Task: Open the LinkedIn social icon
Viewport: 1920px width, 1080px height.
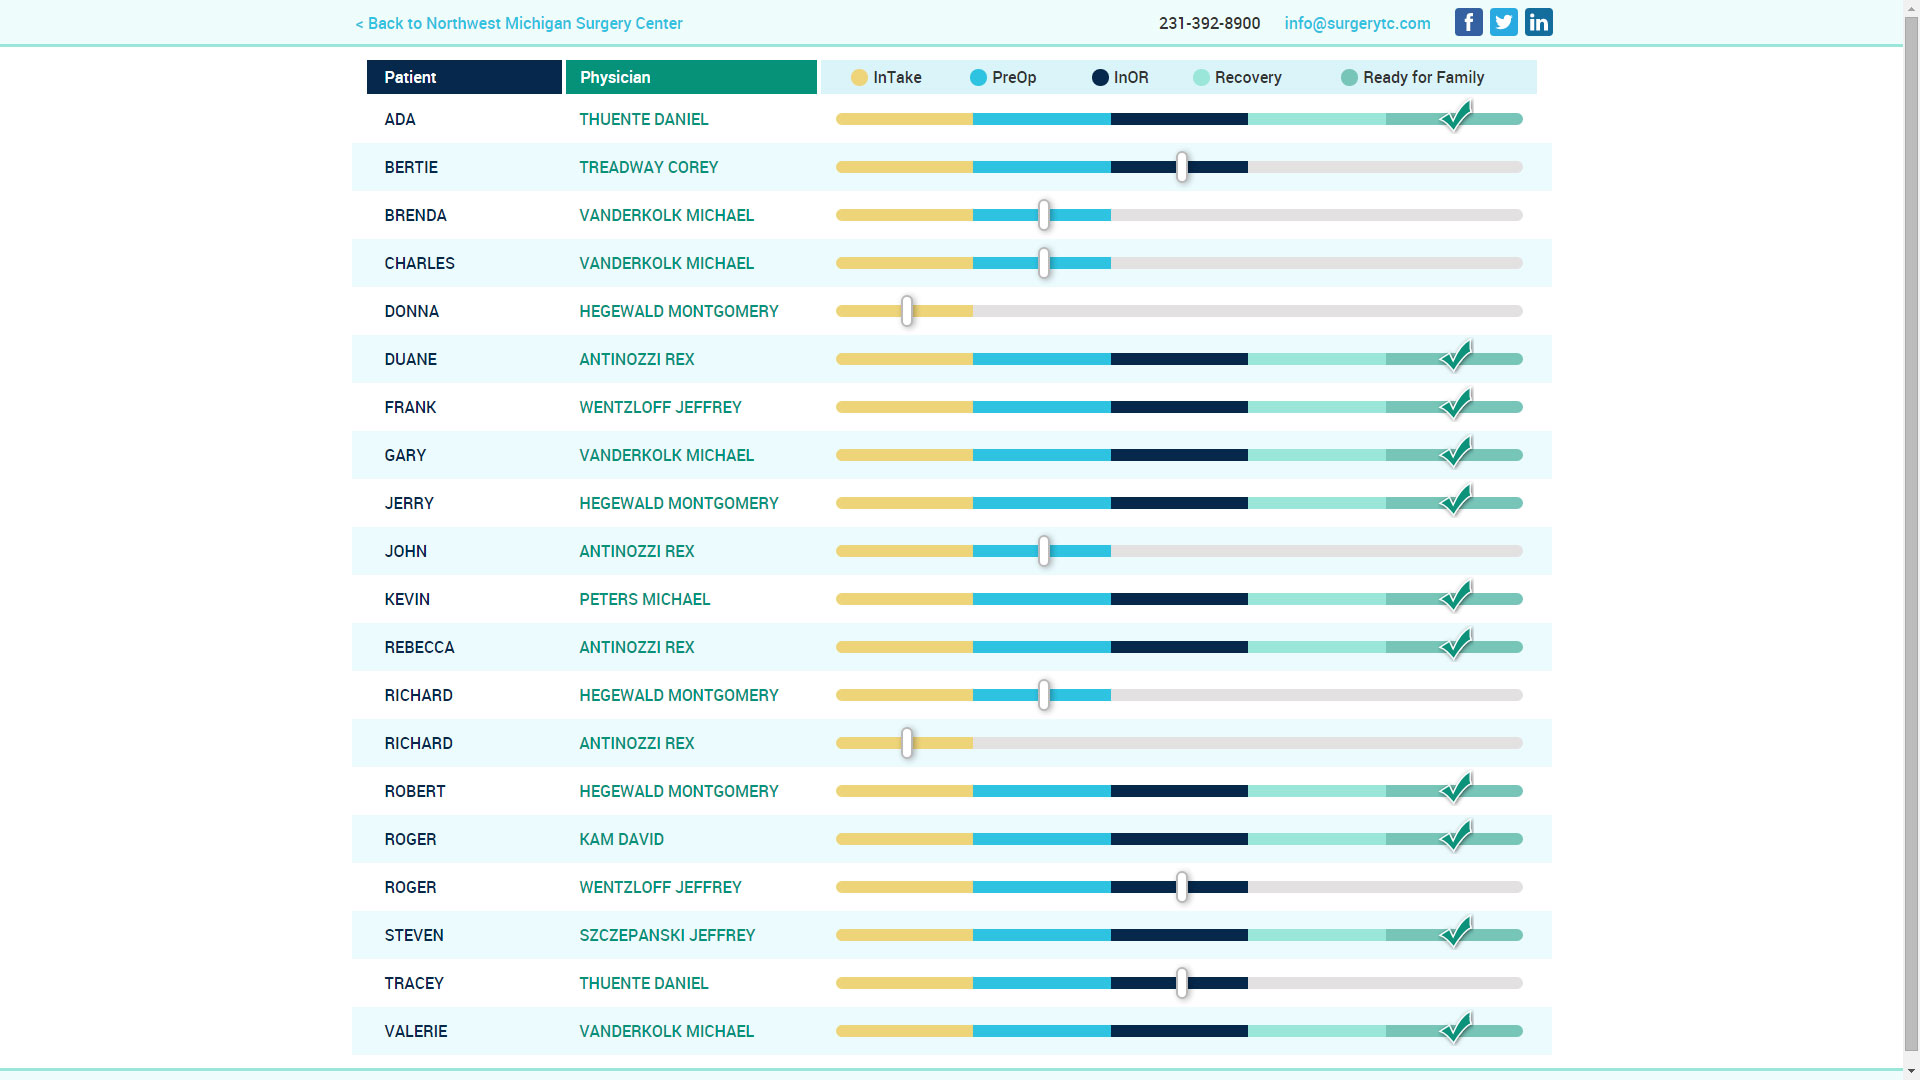Action: pyautogui.click(x=1538, y=22)
